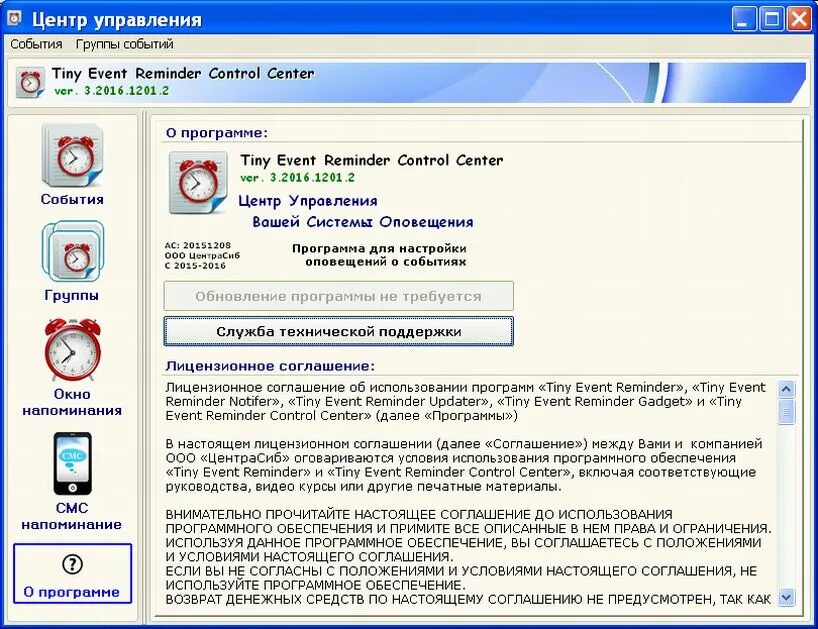Click the large clock logo in О программе panel
The height and width of the screenshot is (629, 818).
coord(198,183)
